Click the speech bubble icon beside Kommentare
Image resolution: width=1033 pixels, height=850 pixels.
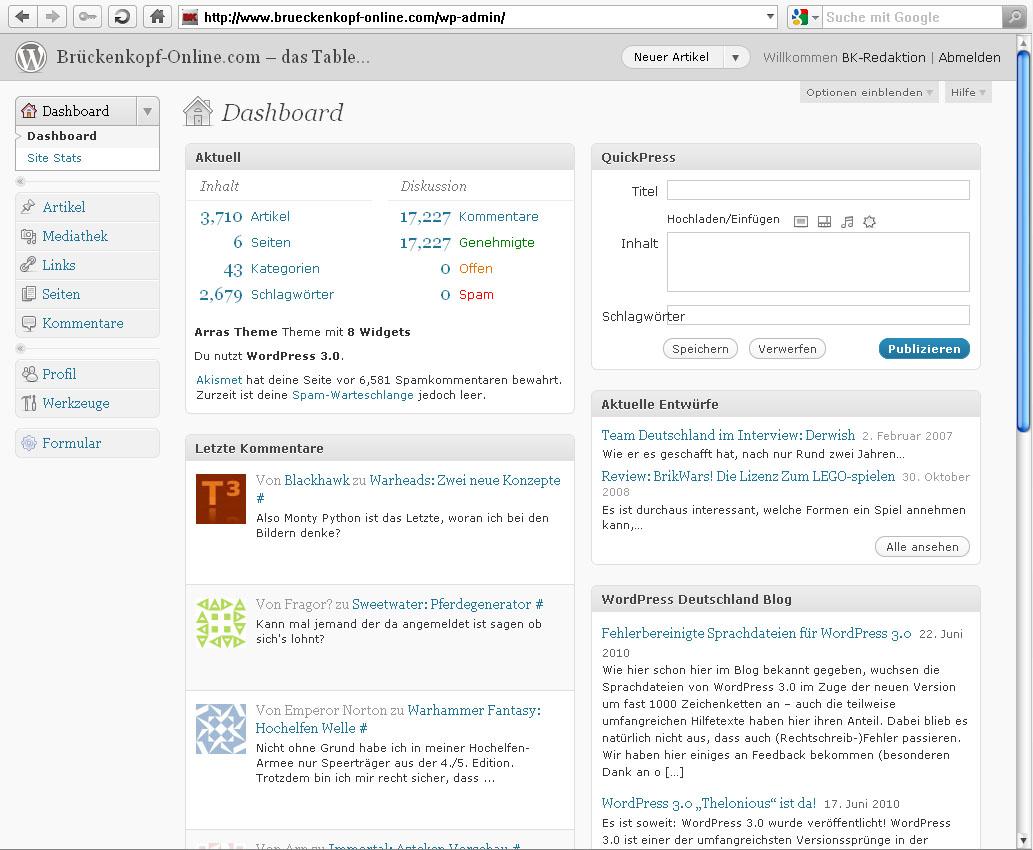28,323
